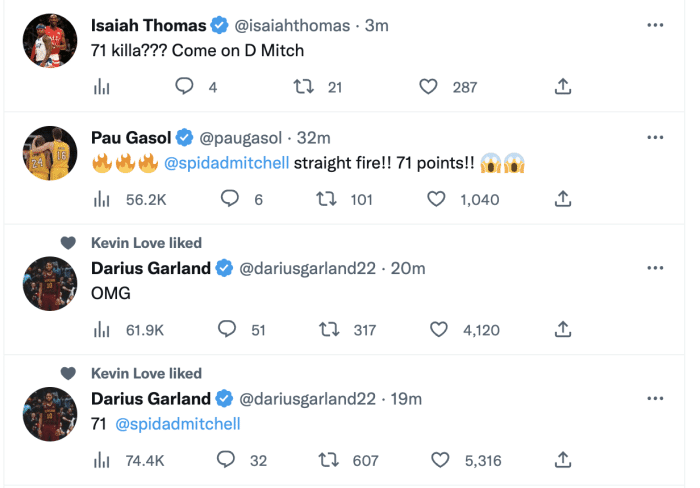Like the tweet with 5,316 likes
The width and height of the screenshot is (700, 488).
440,460
